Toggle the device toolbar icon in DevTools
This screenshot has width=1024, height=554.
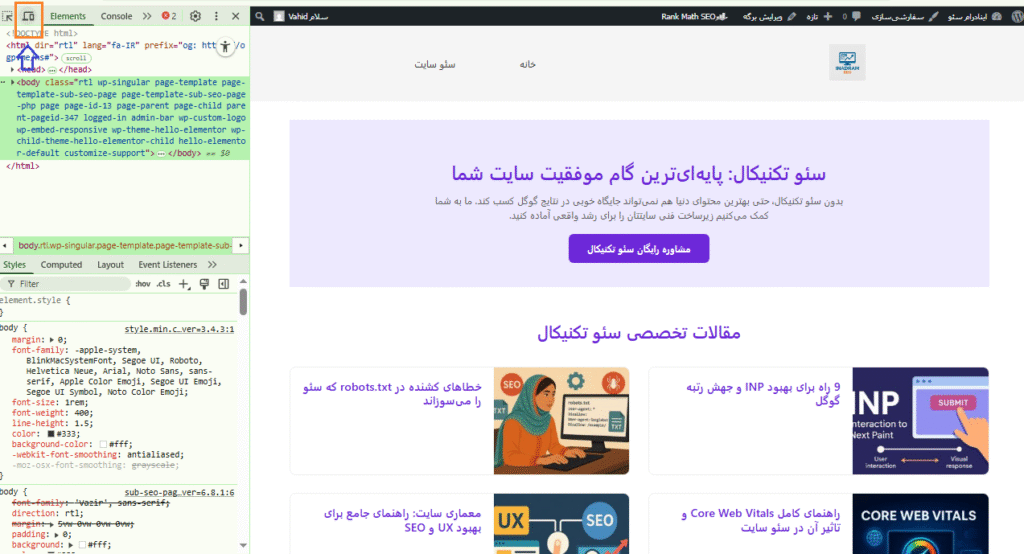click(28, 16)
